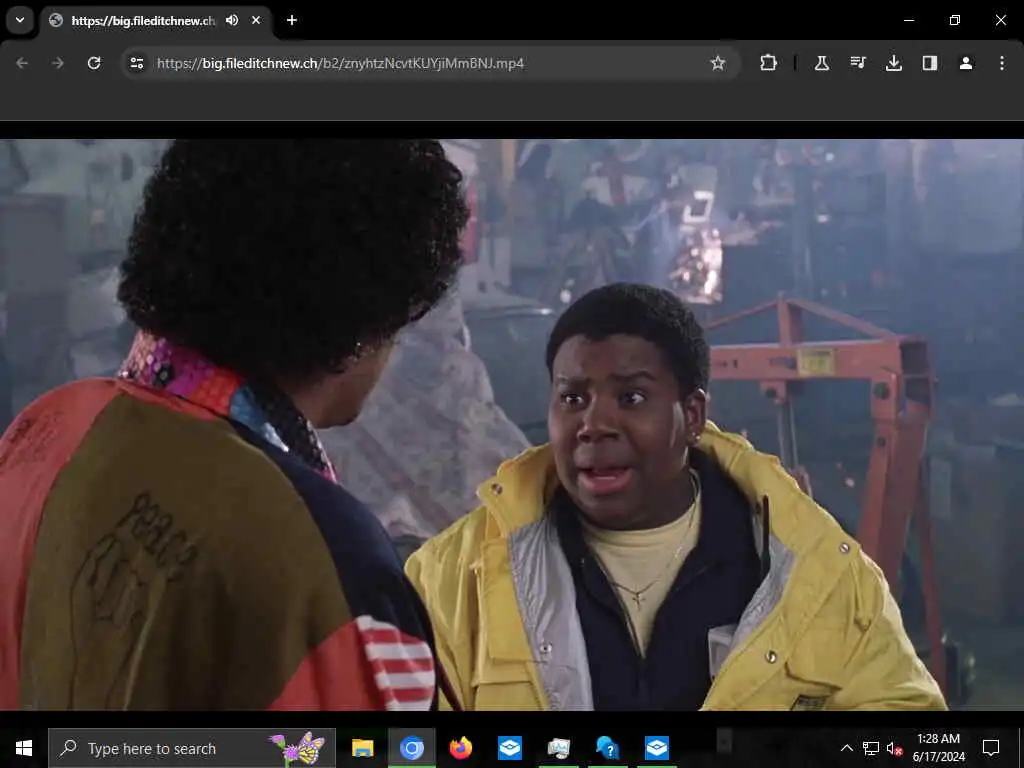This screenshot has width=1024, height=768.
Task: Open the muted volume tray icon
Action: coord(894,748)
